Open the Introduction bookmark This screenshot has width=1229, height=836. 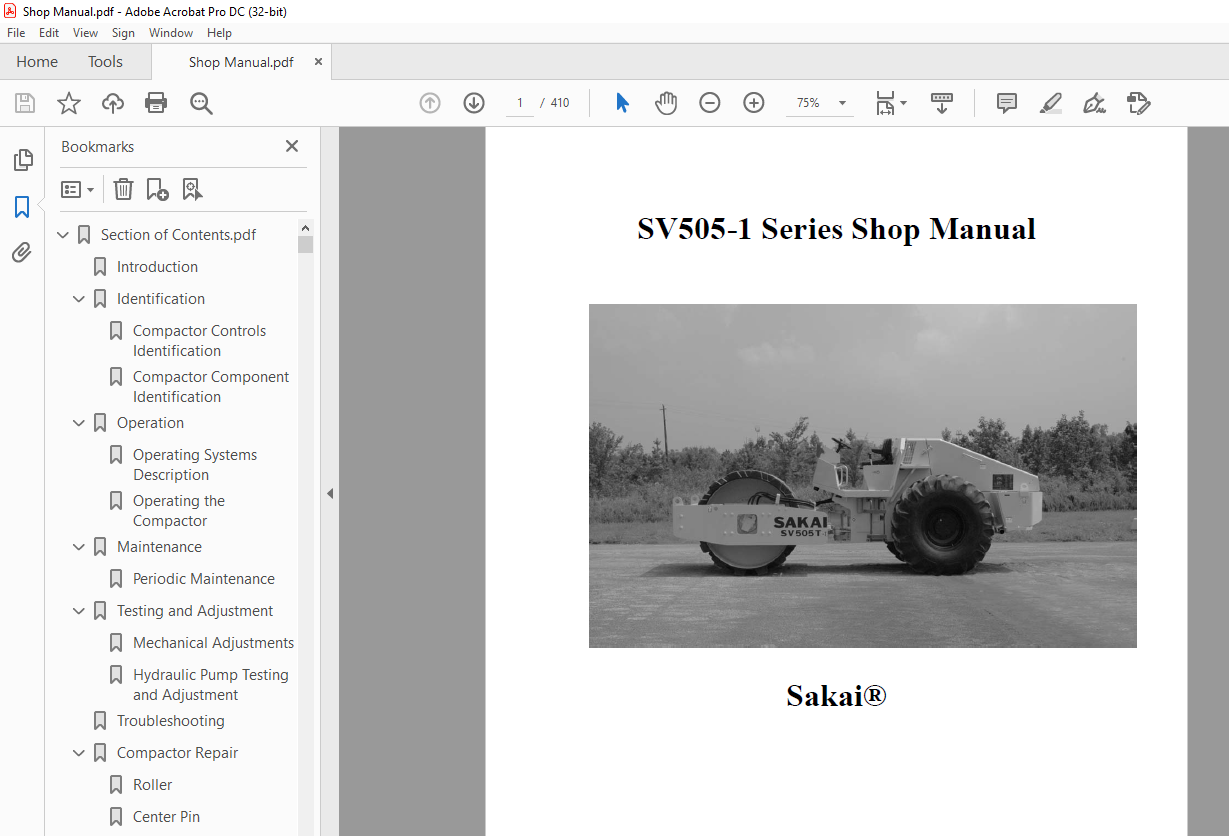point(157,267)
